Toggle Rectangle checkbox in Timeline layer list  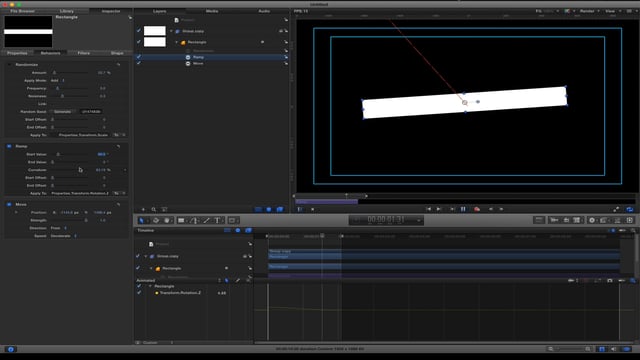click(x=138, y=268)
